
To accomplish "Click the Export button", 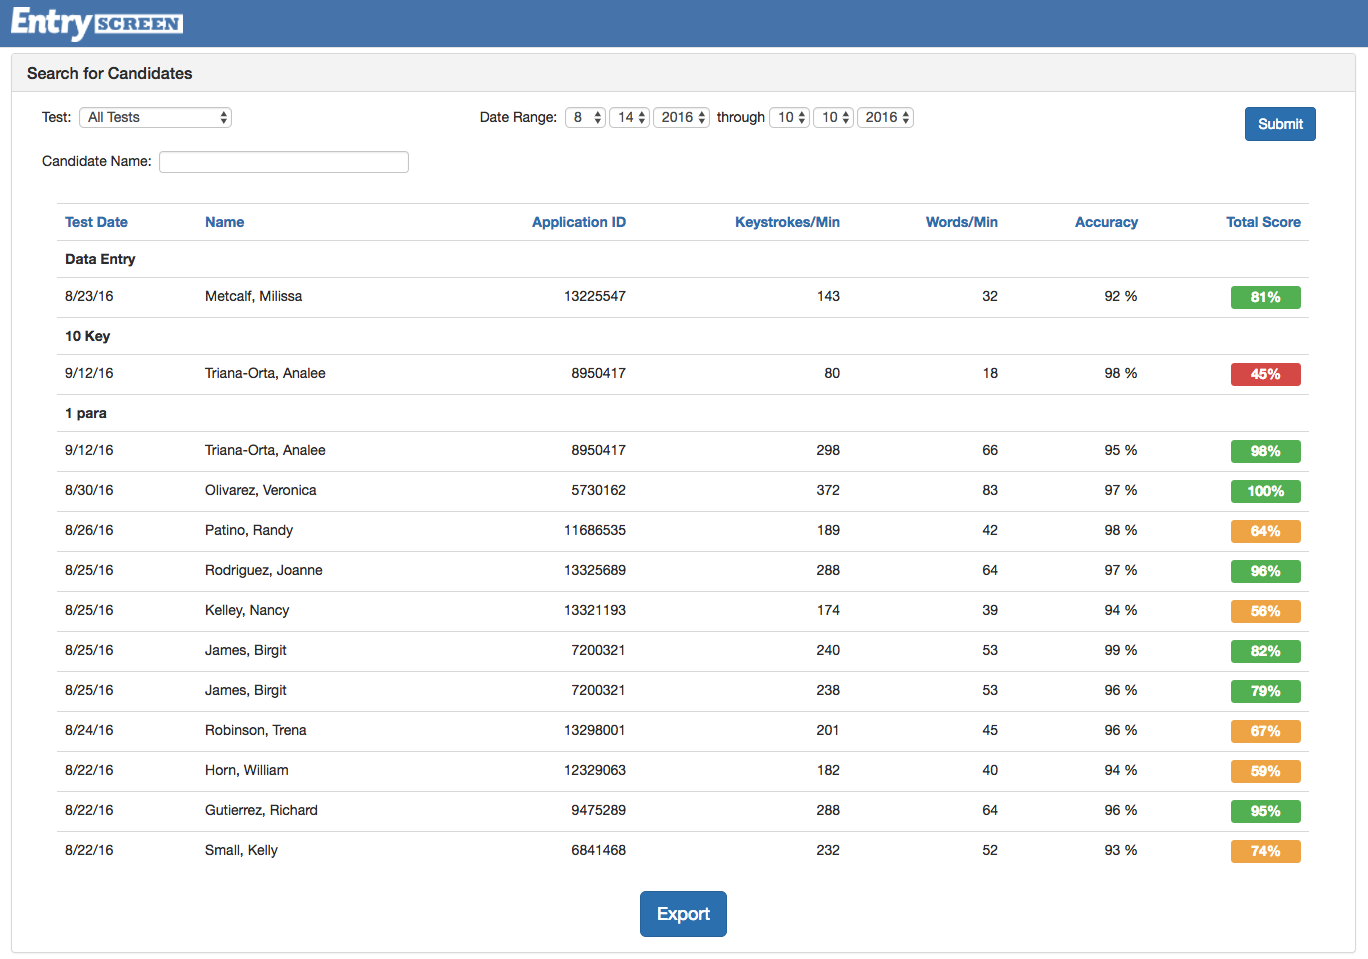I will pyautogui.click(x=683, y=914).
